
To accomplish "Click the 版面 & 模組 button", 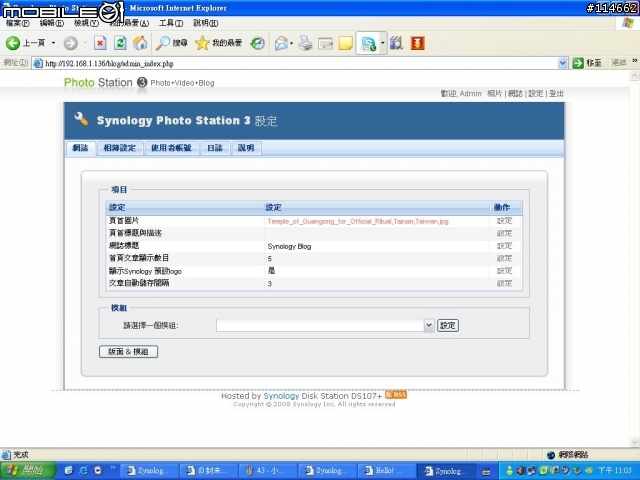I will (x=128, y=351).
